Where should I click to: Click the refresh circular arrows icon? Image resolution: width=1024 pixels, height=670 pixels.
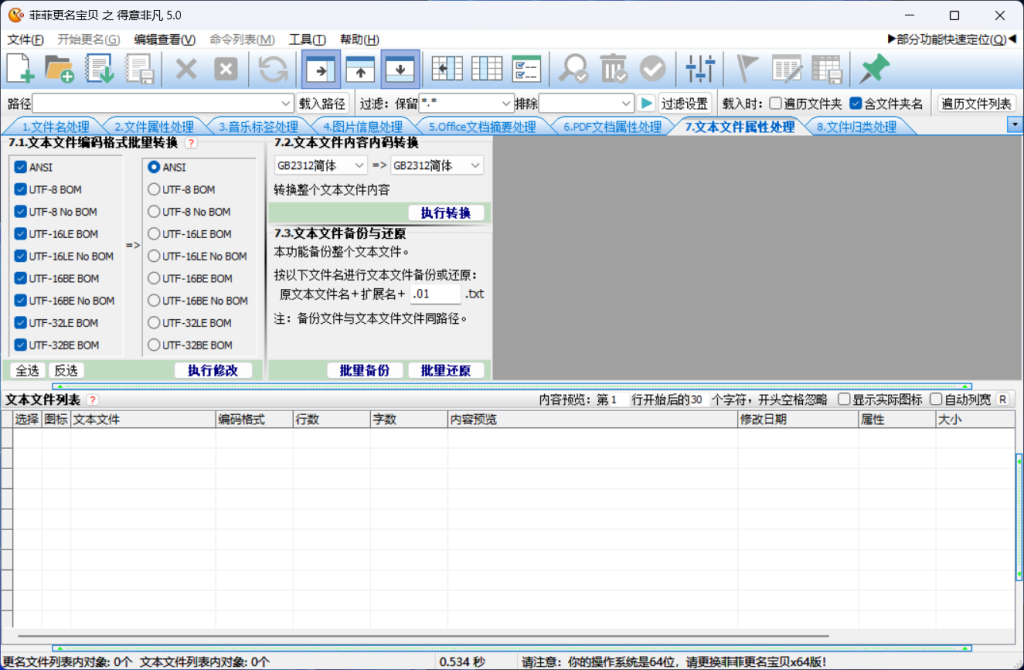[x=273, y=68]
